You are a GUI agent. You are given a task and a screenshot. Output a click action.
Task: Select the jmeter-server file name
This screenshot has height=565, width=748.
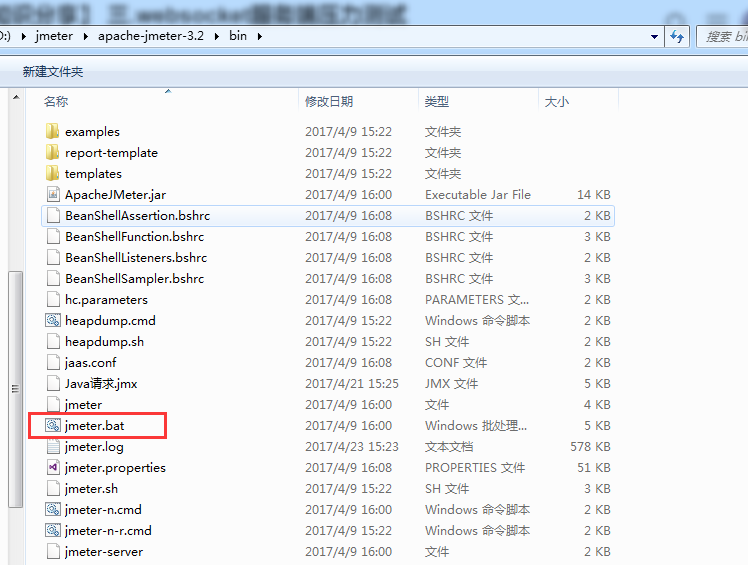[x=104, y=552]
